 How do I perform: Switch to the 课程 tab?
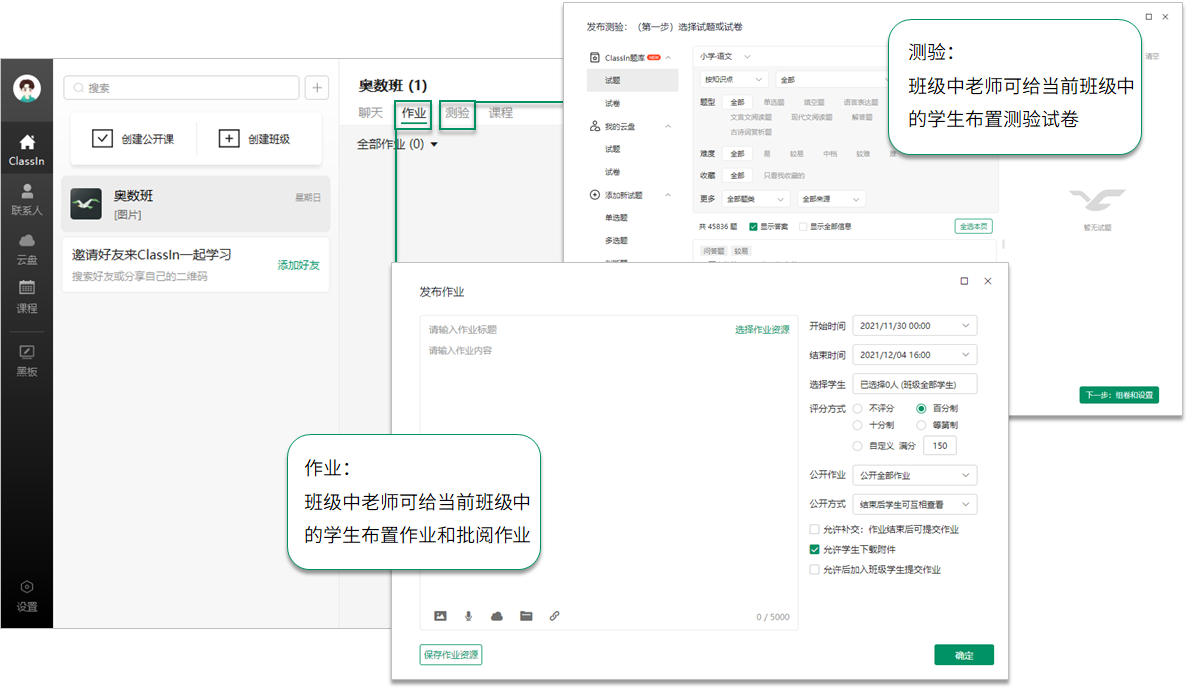point(500,113)
